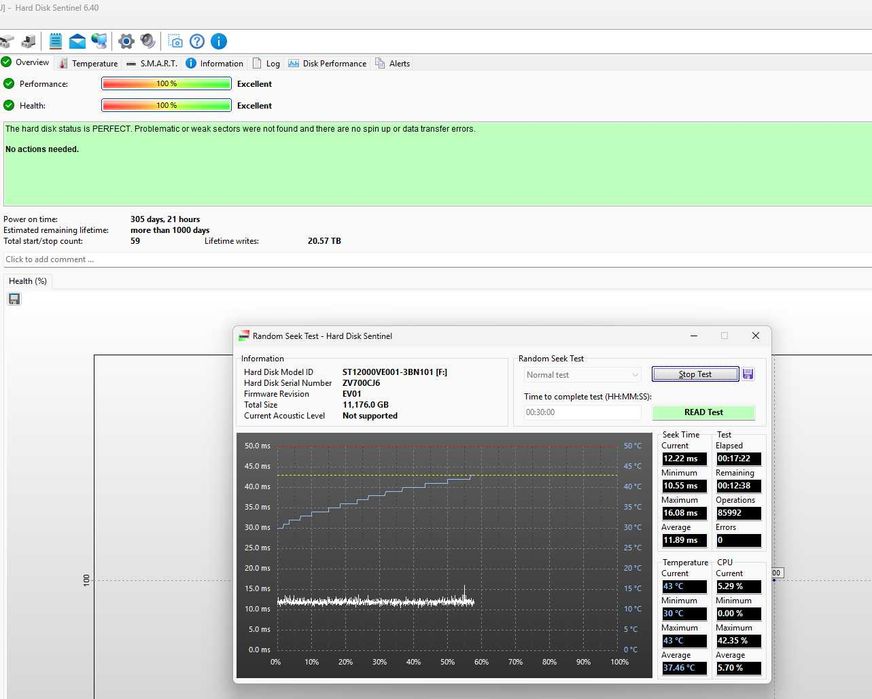Viewport: 872px width, 699px height.
Task: Click the network globe computer icon
Action: [x=100, y=41]
